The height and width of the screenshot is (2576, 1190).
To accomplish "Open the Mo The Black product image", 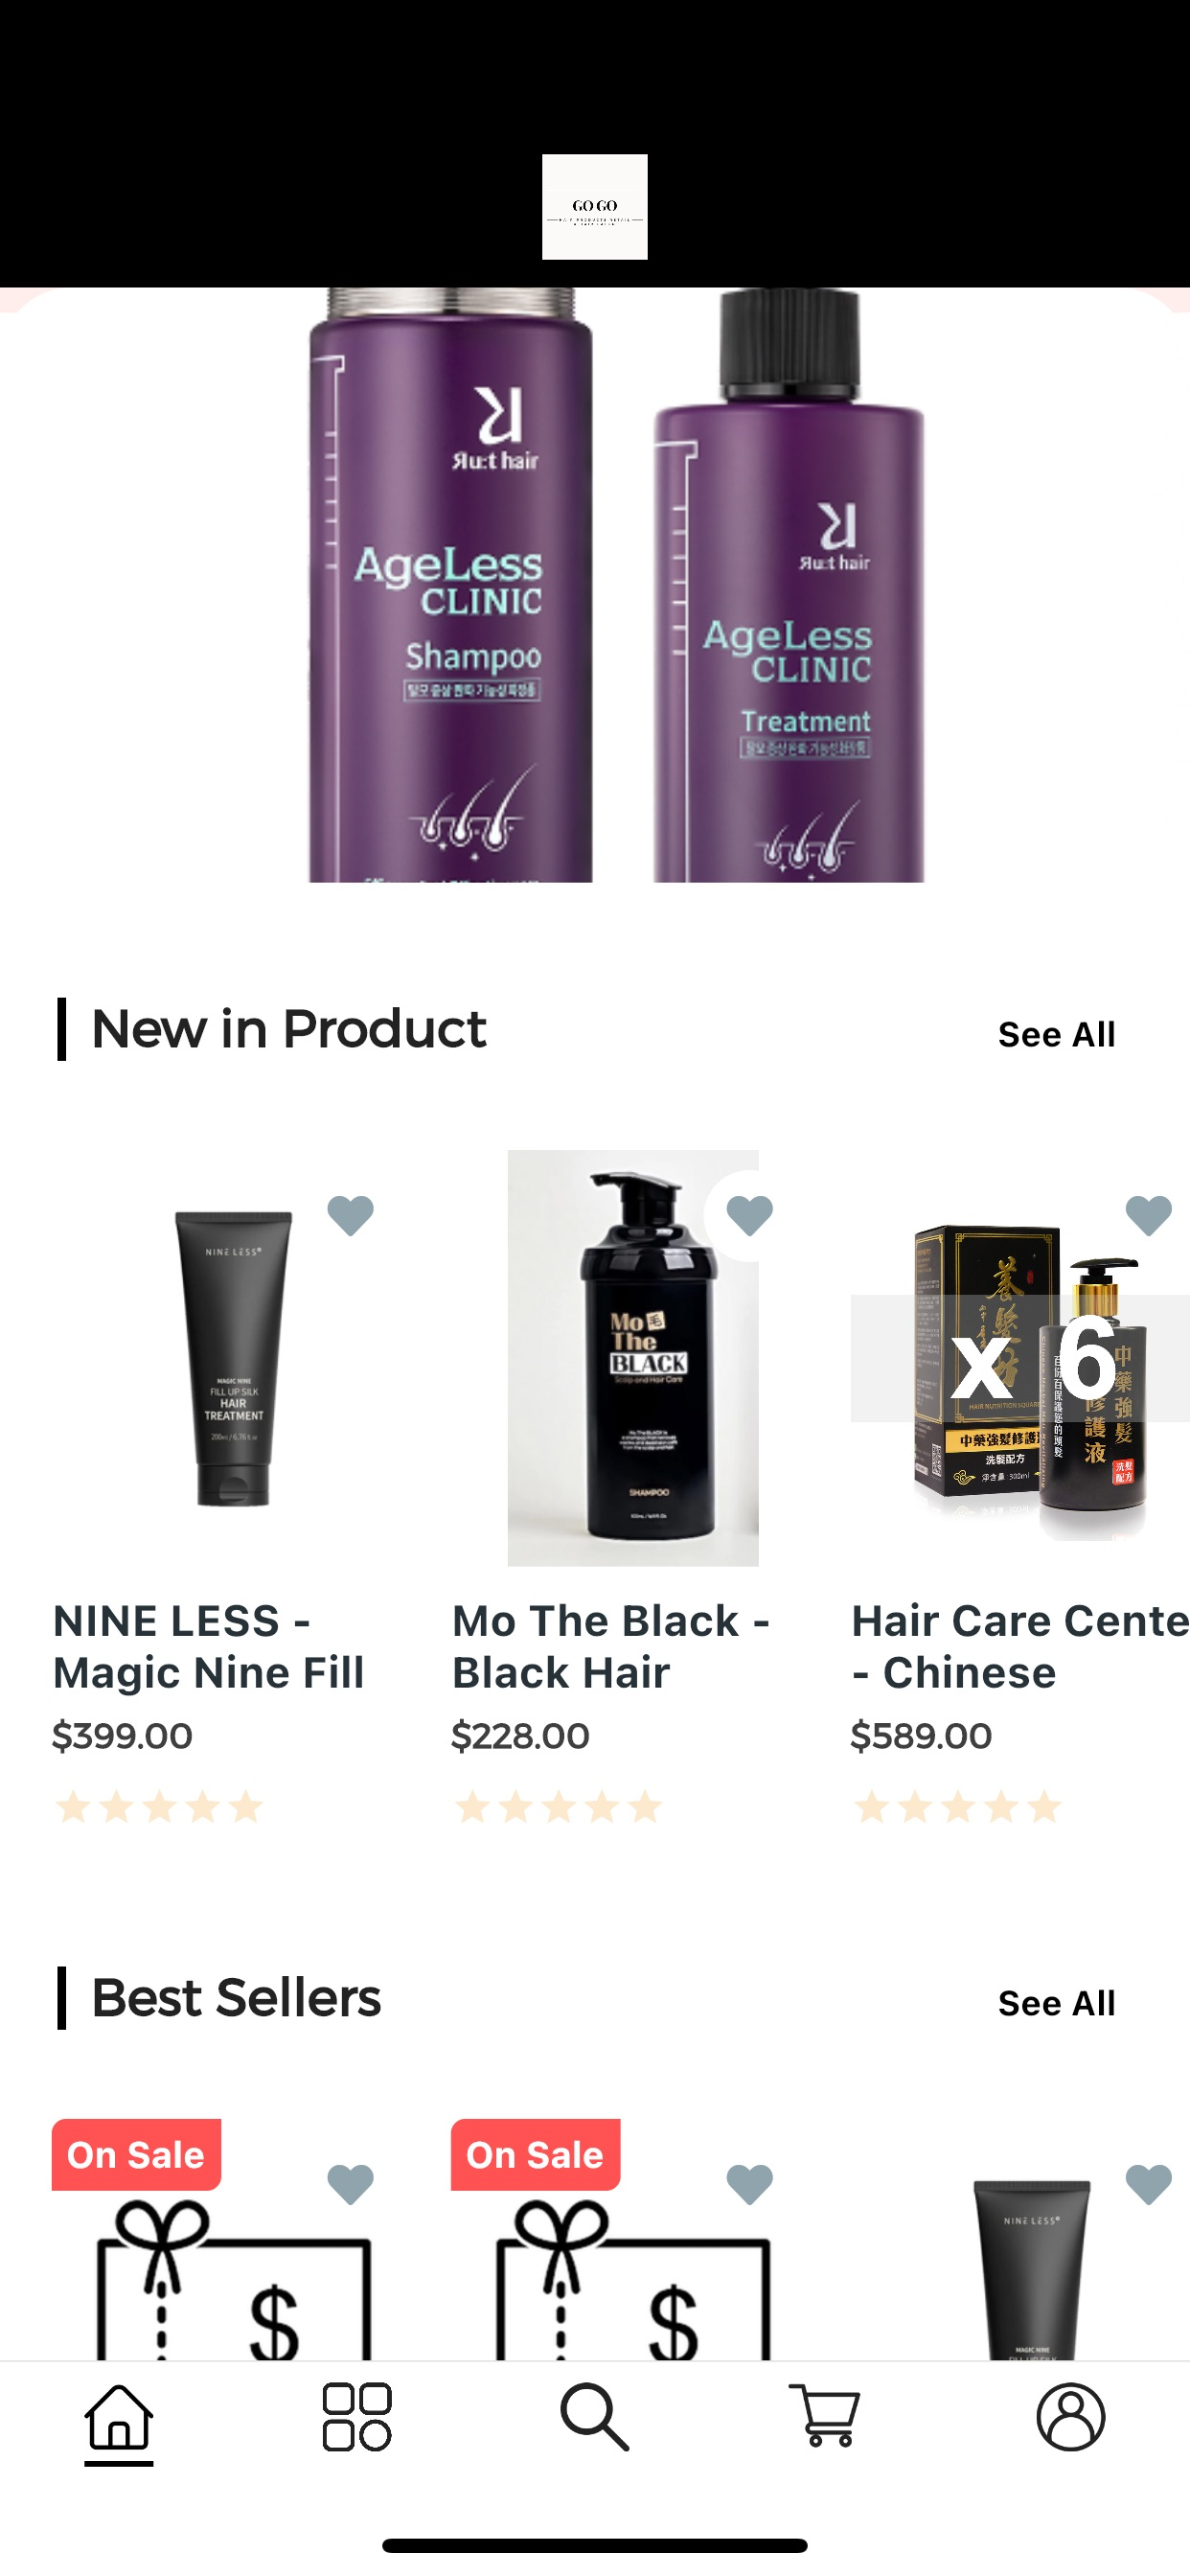I will (x=632, y=1358).
